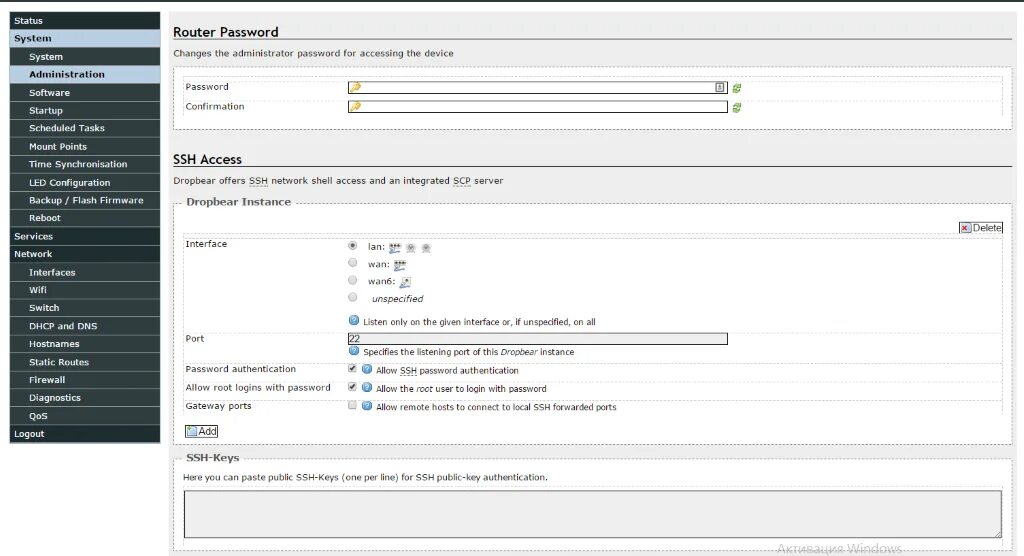Click help icon under Interface options
The image size is (1024, 556).
354,321
